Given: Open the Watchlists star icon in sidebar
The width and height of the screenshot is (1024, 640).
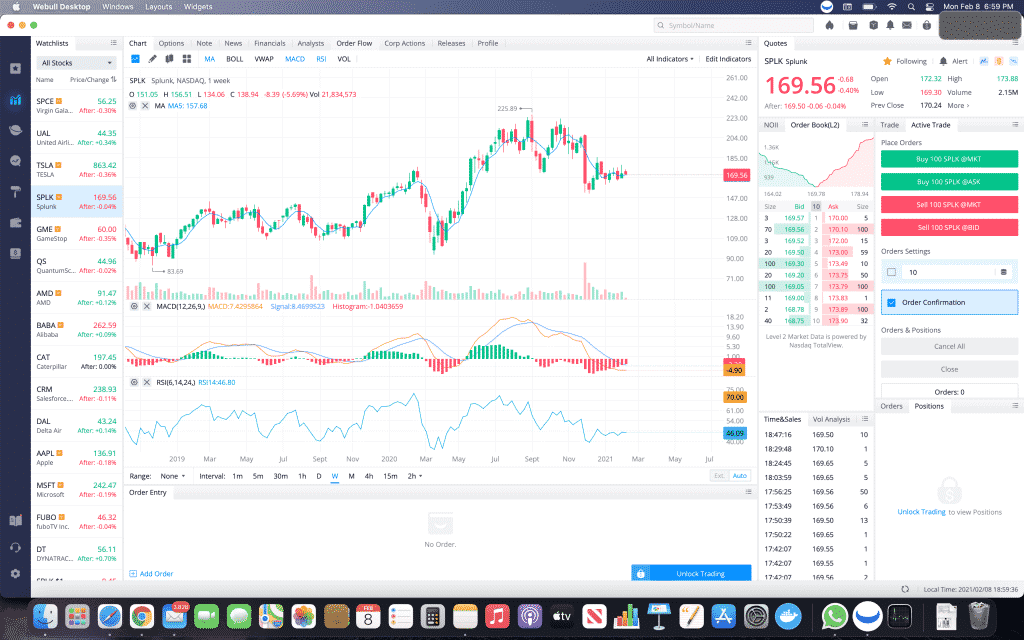Looking at the screenshot, I should click(x=15, y=69).
